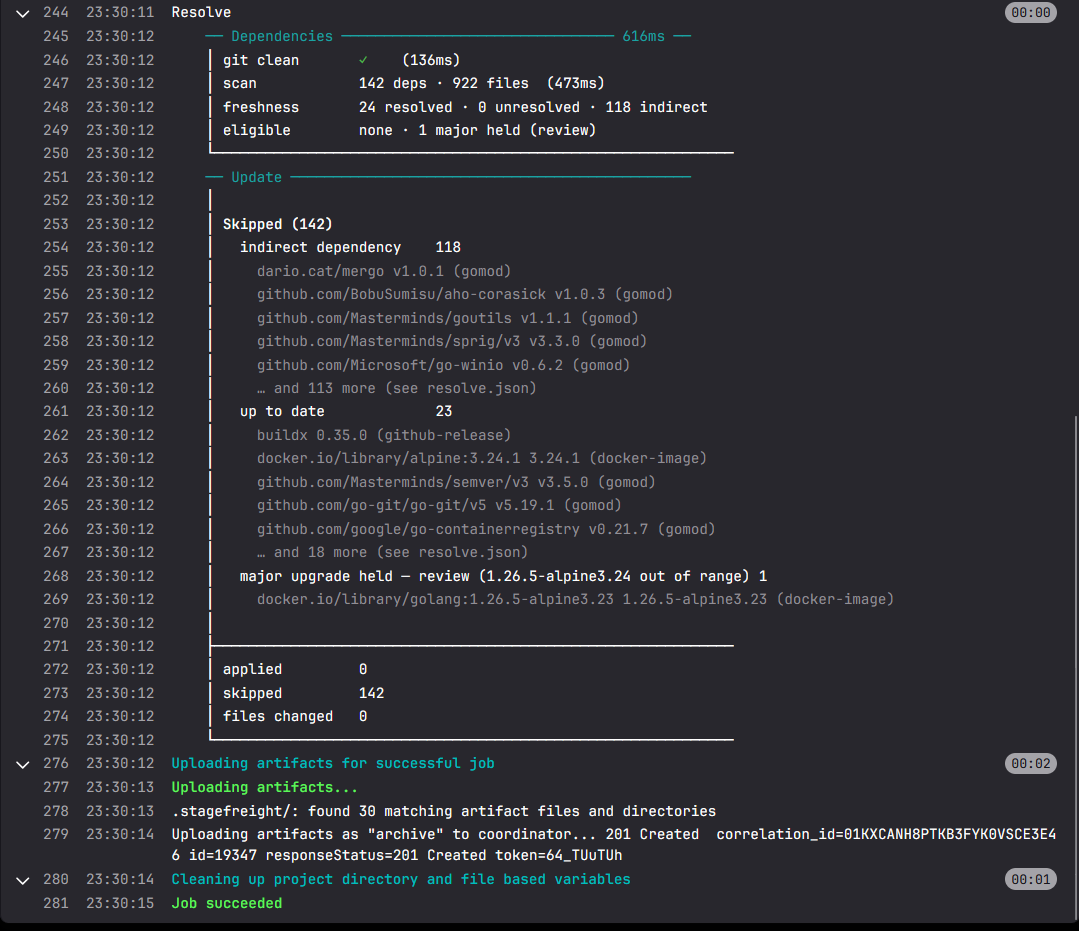Viewport: 1079px width, 931px height.
Task: Collapse the Cleaning up project directory chevron
Action: coord(23,880)
